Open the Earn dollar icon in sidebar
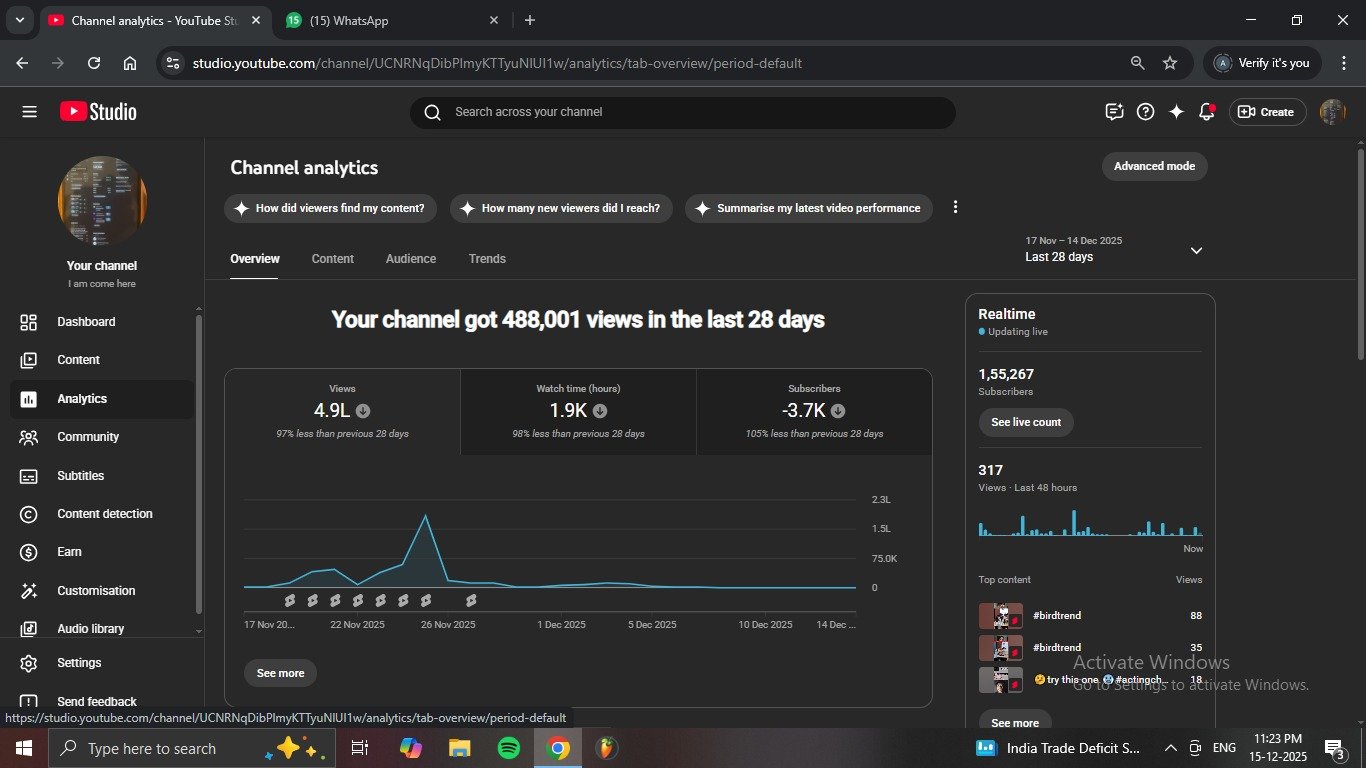Viewport: 1366px width, 768px height. coord(29,552)
